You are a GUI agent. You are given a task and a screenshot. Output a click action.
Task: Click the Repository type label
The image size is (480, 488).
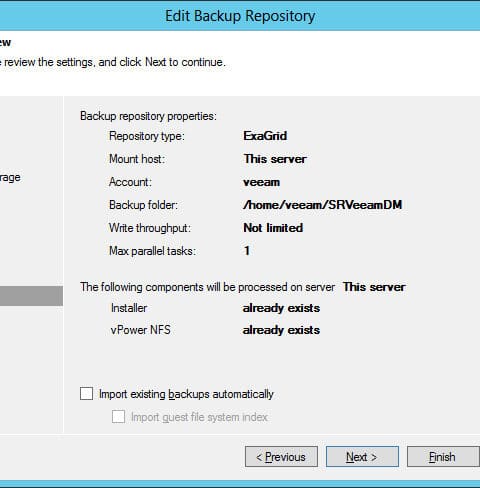tap(147, 136)
